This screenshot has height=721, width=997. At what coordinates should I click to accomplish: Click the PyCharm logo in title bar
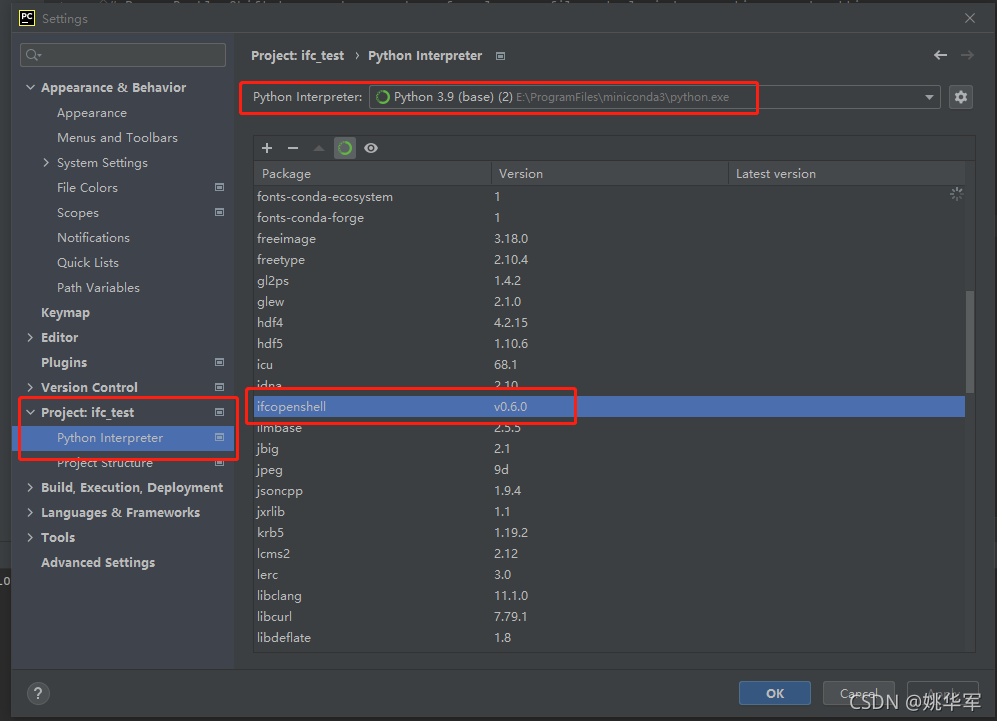point(27,18)
